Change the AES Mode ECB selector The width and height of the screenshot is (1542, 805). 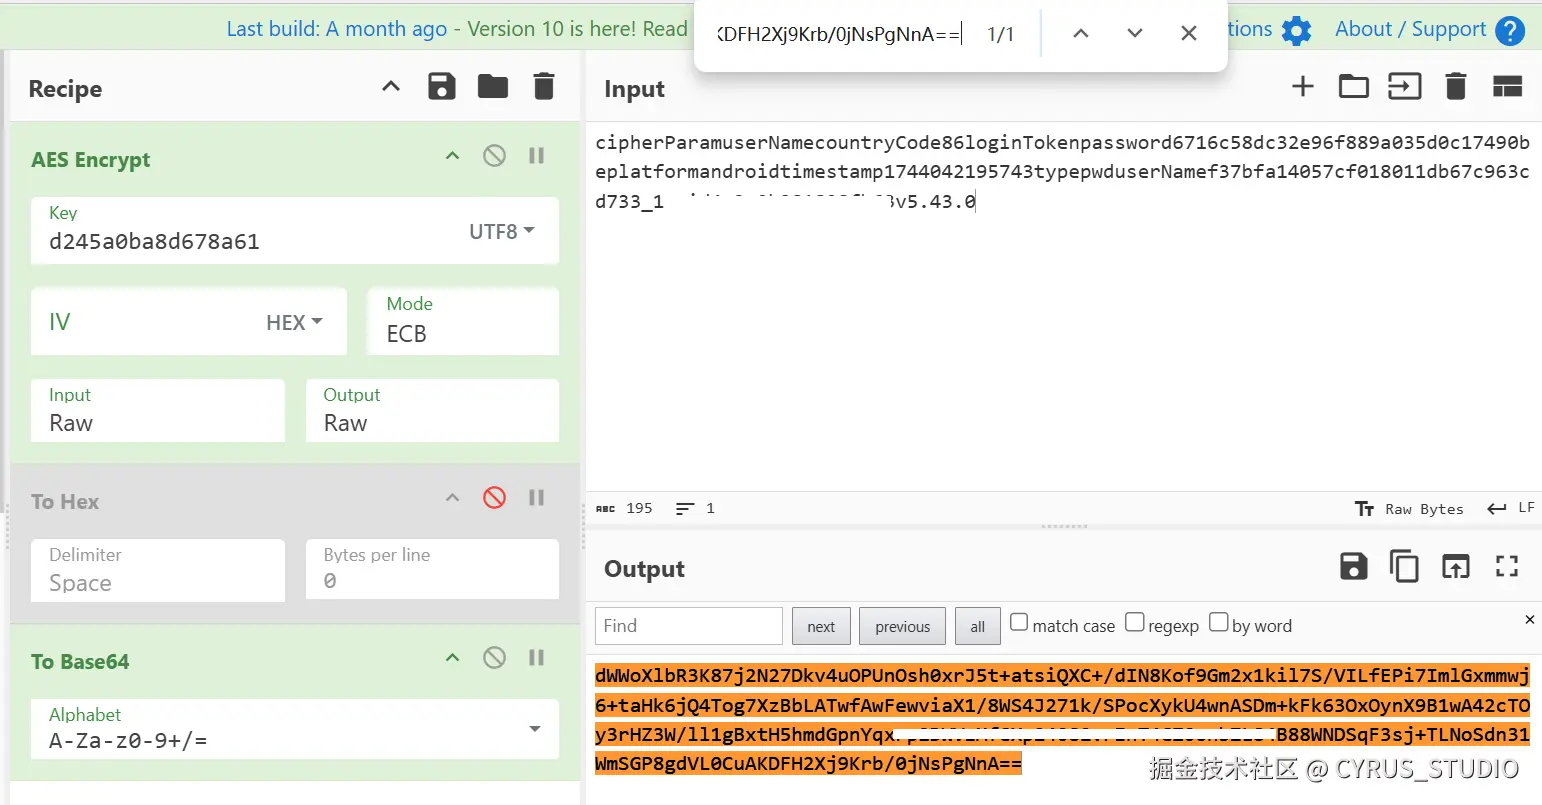click(462, 321)
